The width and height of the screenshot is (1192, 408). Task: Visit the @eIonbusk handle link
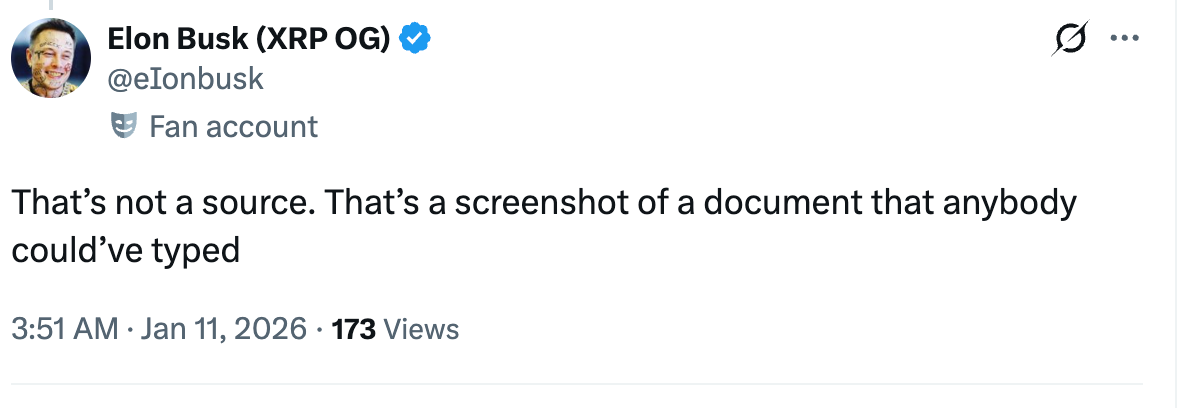(x=185, y=79)
